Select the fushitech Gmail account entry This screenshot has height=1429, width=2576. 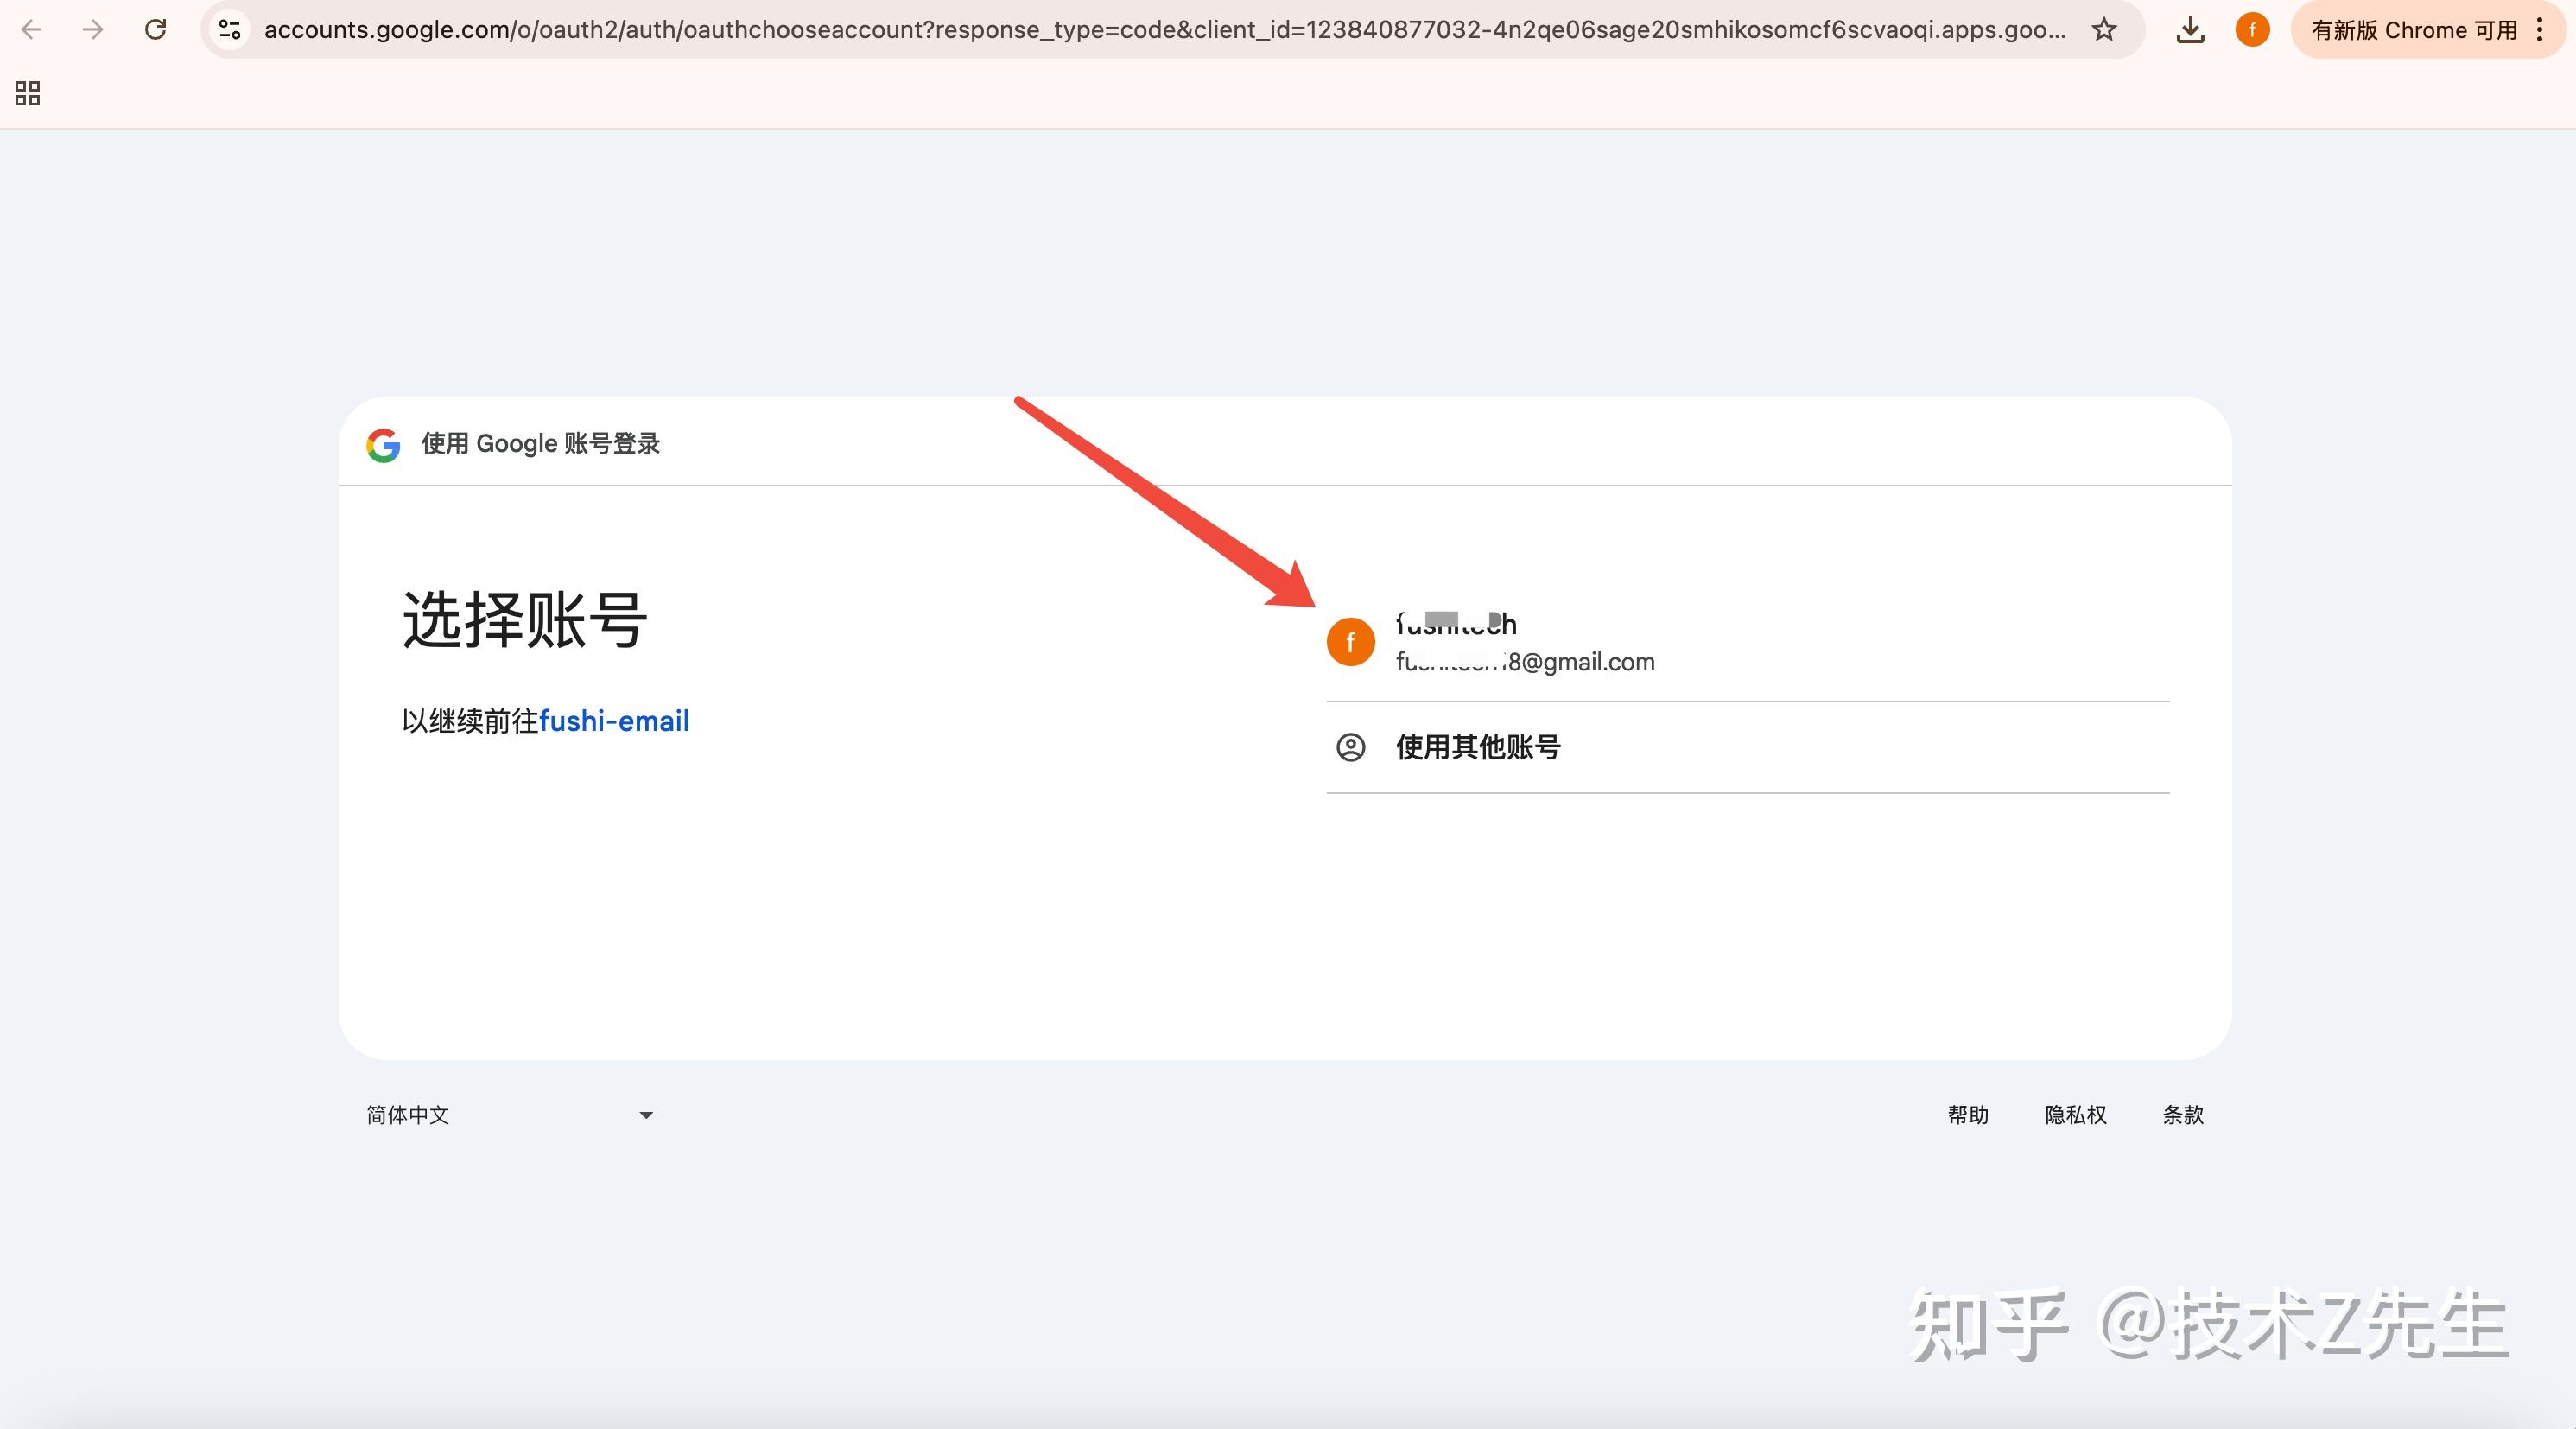click(x=1600, y=642)
